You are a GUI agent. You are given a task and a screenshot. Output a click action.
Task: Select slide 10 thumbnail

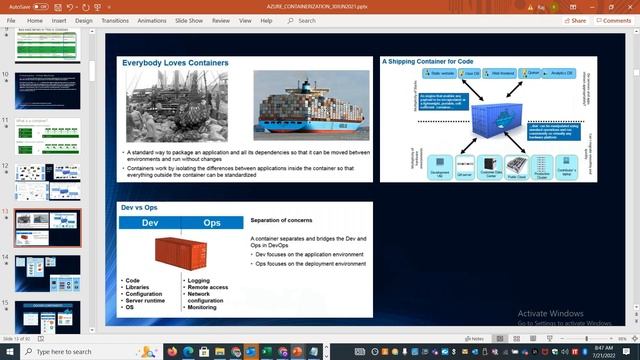(47, 91)
